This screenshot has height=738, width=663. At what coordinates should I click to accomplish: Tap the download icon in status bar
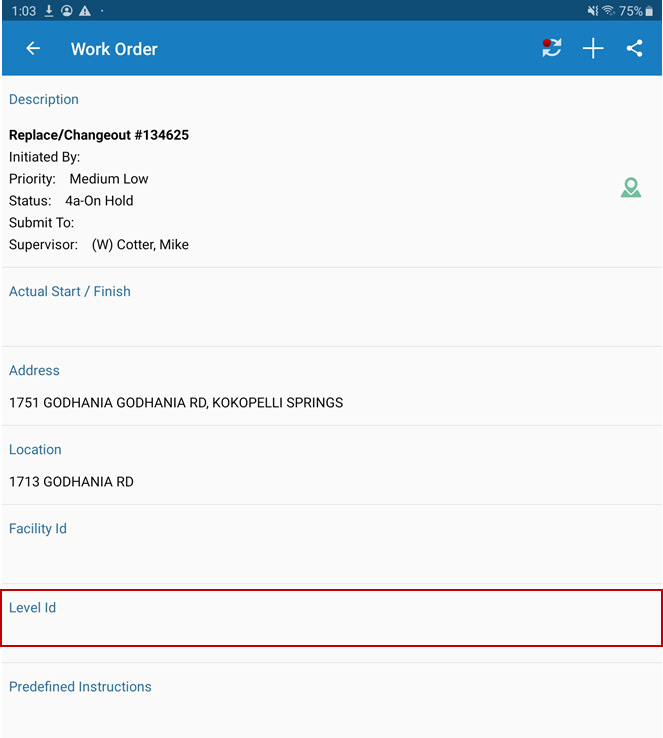pos(49,11)
